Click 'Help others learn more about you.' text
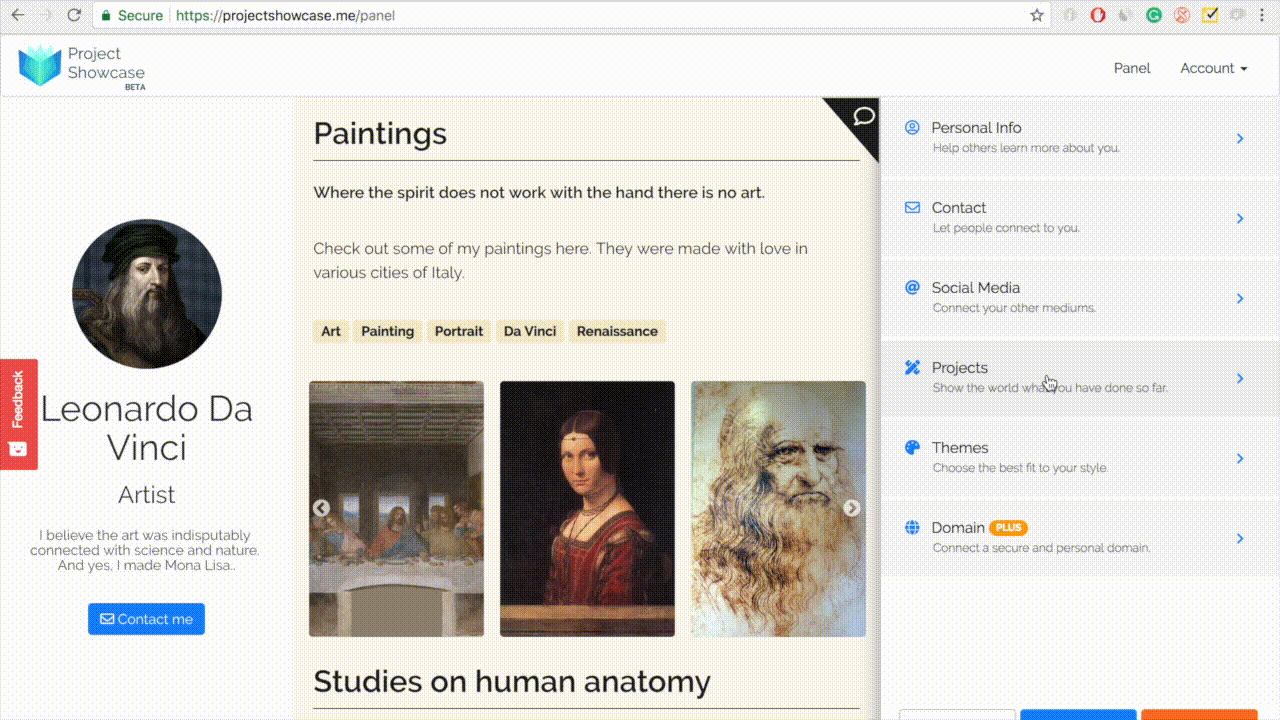 [1026, 148]
